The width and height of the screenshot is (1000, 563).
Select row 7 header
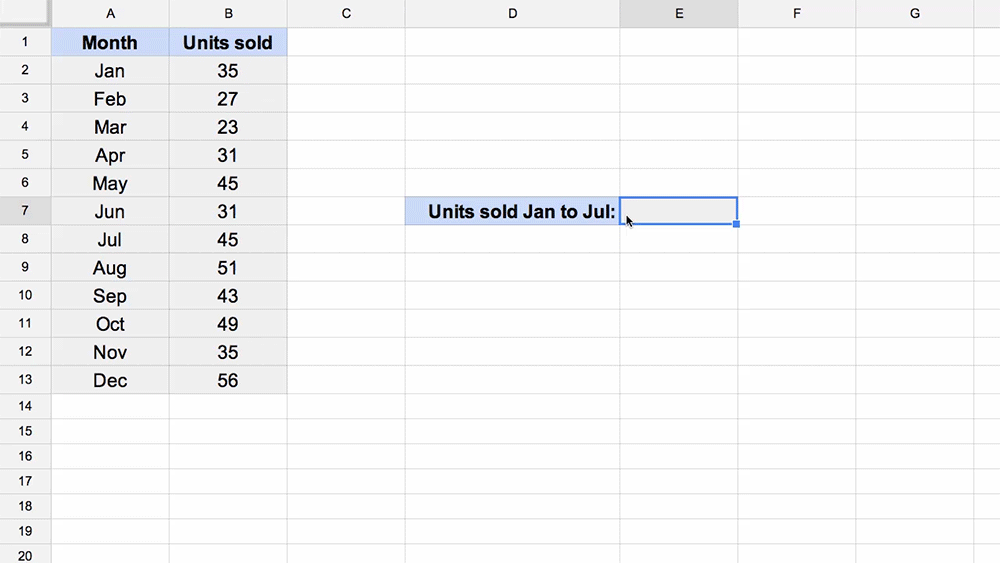tap(25, 210)
